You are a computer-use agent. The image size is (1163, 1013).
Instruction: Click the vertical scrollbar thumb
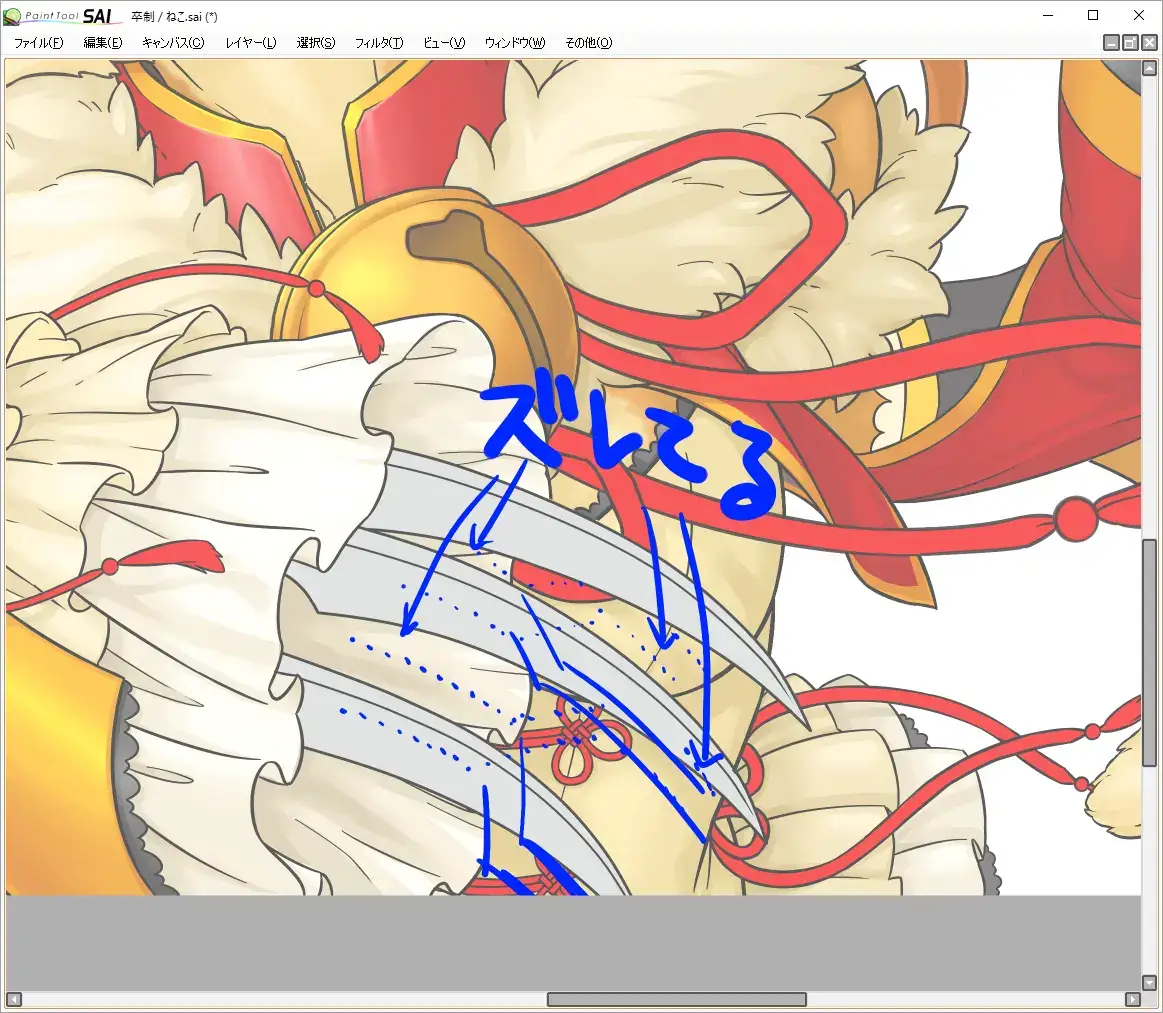point(1150,652)
